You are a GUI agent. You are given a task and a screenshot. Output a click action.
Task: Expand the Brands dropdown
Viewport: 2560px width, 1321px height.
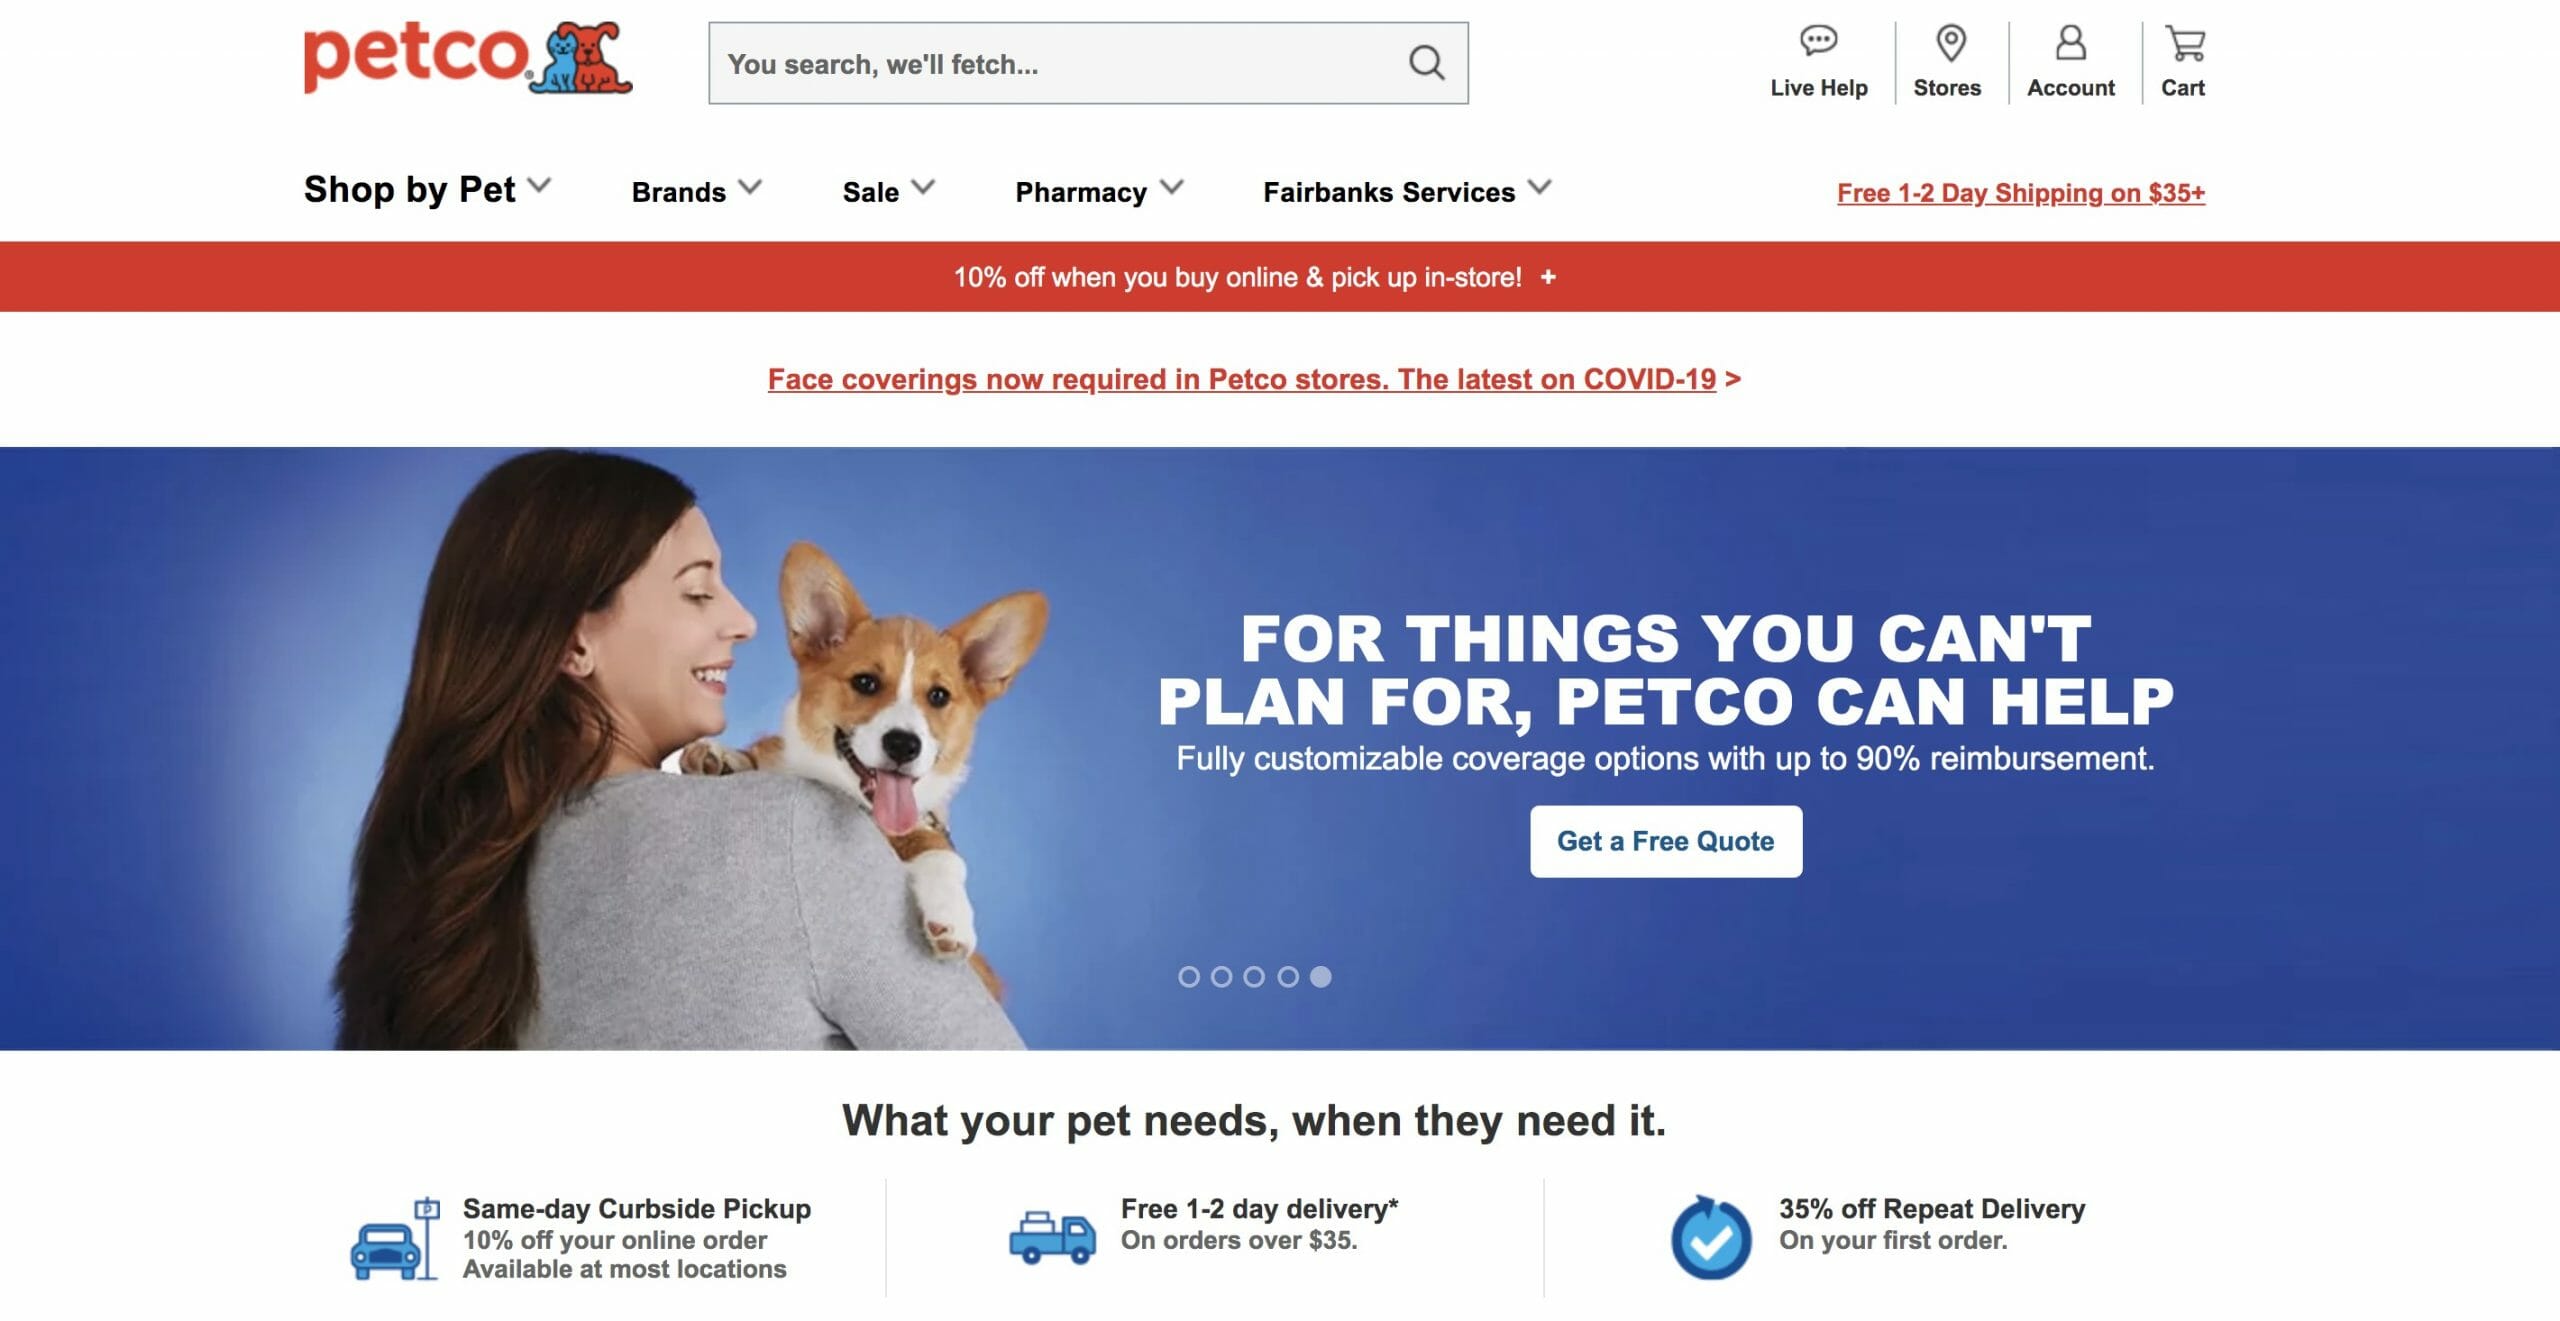(696, 191)
